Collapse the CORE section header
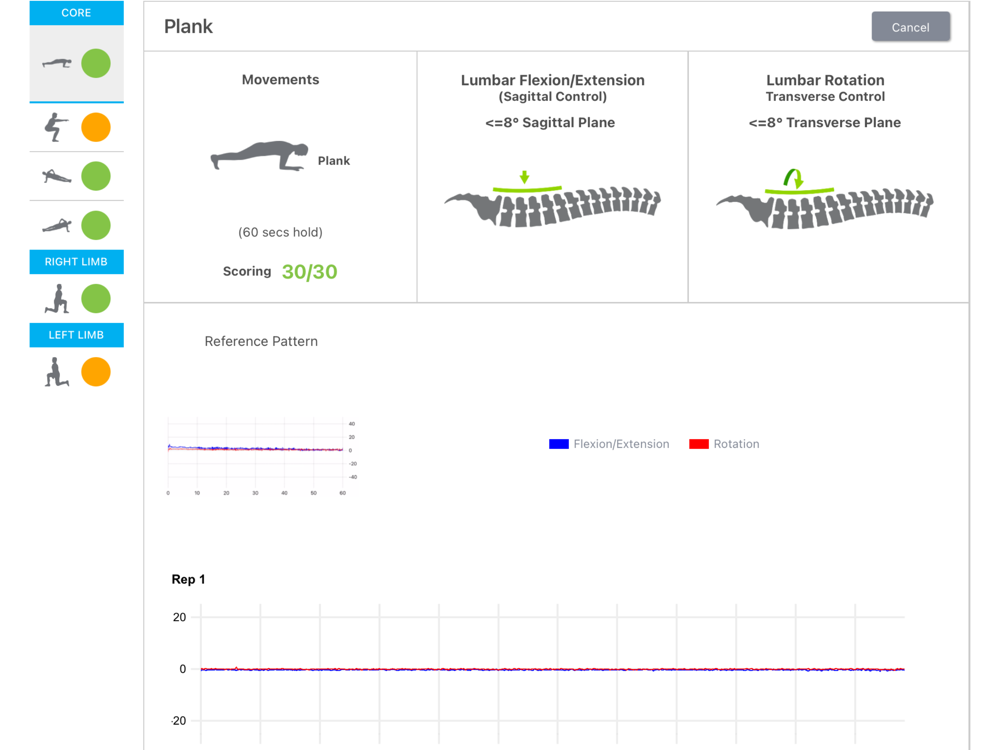The image size is (1000, 750). tap(77, 13)
